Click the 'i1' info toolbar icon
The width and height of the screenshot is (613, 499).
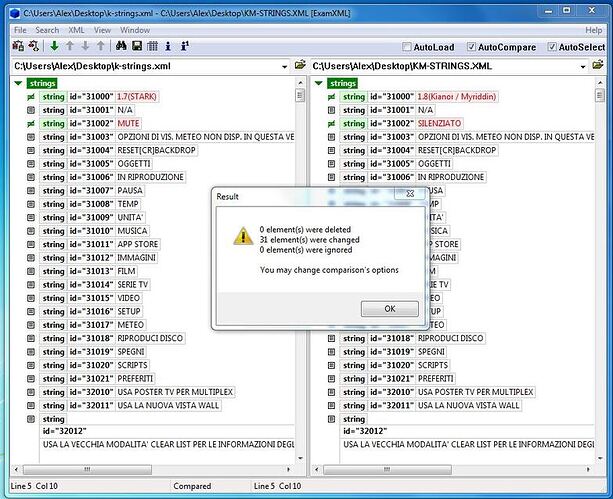coord(185,46)
